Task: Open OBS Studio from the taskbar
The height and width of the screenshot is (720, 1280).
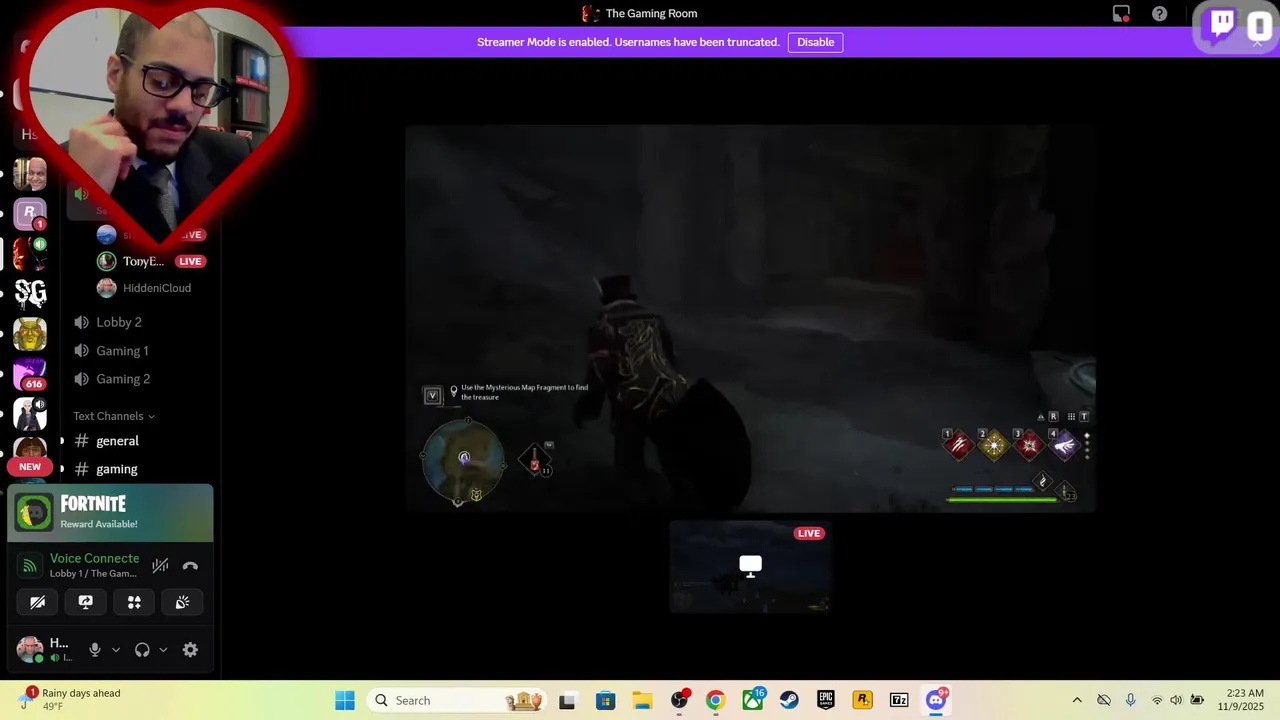Action: click(x=679, y=700)
